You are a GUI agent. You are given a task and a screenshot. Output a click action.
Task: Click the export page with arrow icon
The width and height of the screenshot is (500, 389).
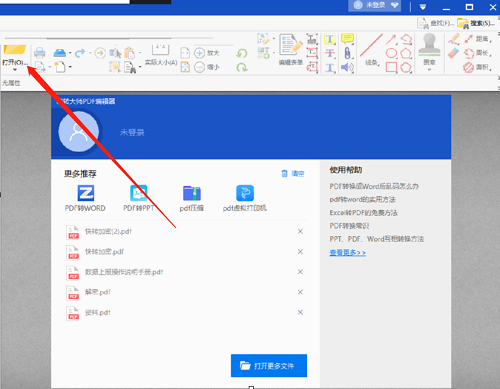pyautogui.click(x=40, y=67)
